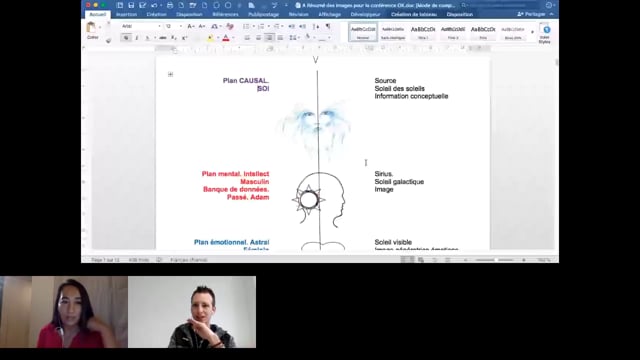
Task: Toggle superscript formatting
Action: coord(184,38)
